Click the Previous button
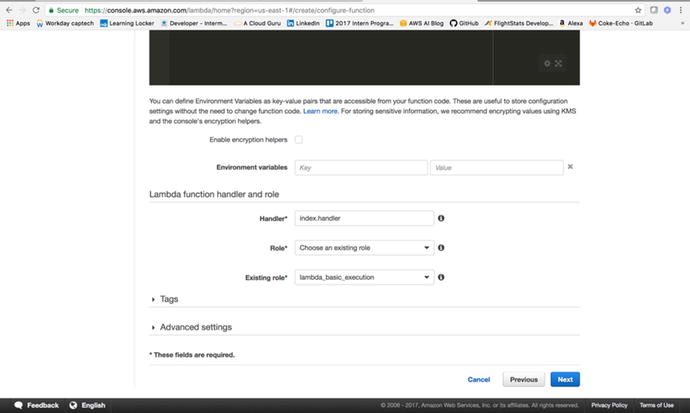This screenshot has width=690, height=413. (x=524, y=380)
